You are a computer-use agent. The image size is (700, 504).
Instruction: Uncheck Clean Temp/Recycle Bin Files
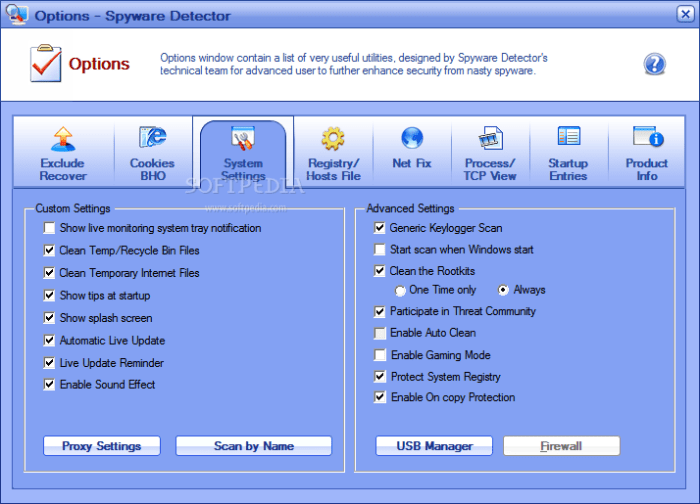tap(50, 250)
